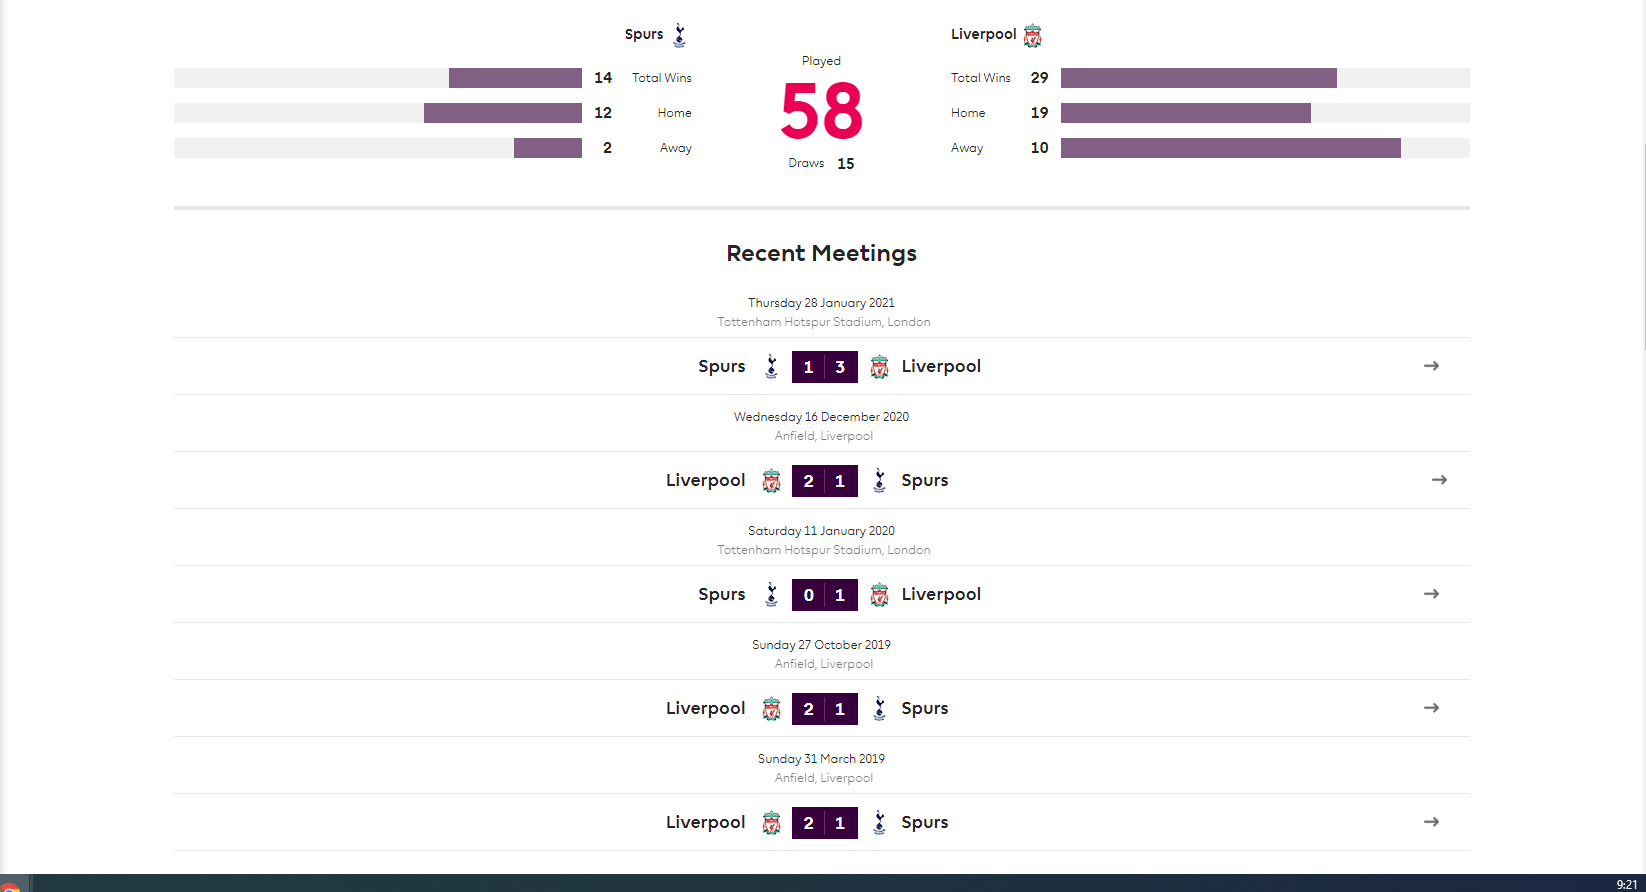
Task: Click the taskbar clock in system tray
Action: pyautogui.click(x=1627, y=884)
